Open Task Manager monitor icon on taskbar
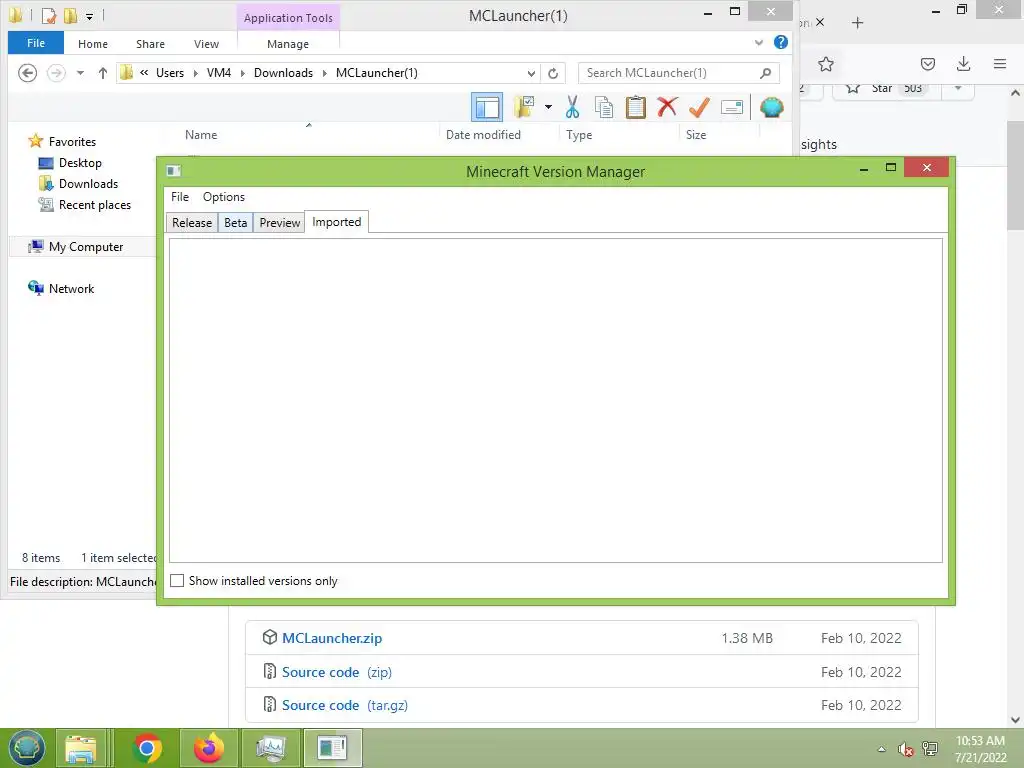 270,748
